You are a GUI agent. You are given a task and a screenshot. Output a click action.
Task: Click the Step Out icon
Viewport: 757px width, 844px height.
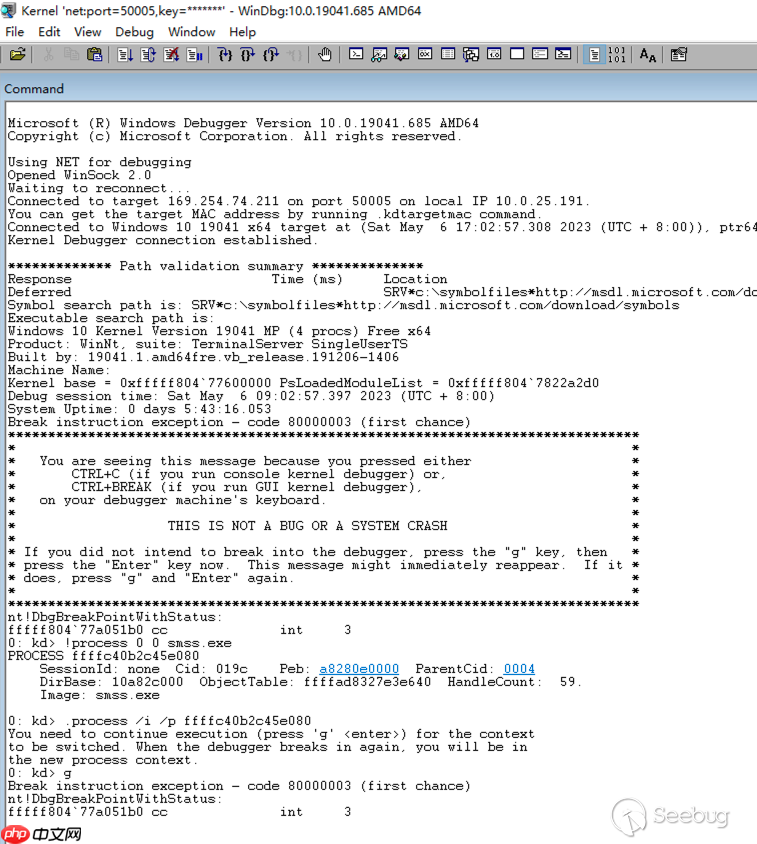click(x=271, y=54)
